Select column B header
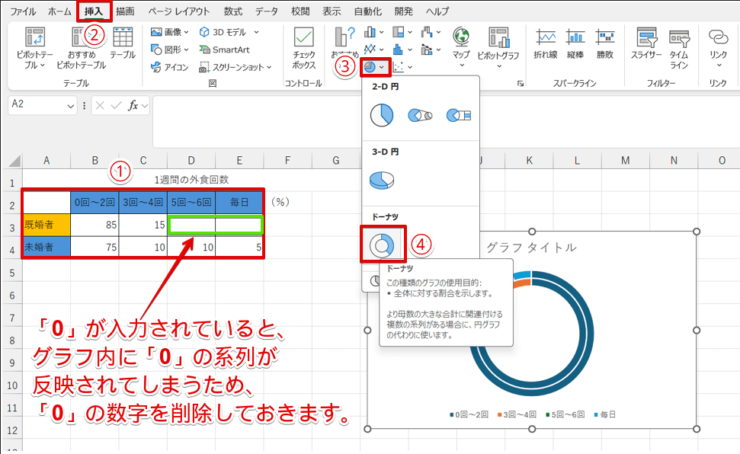The width and height of the screenshot is (740, 454). (x=95, y=160)
